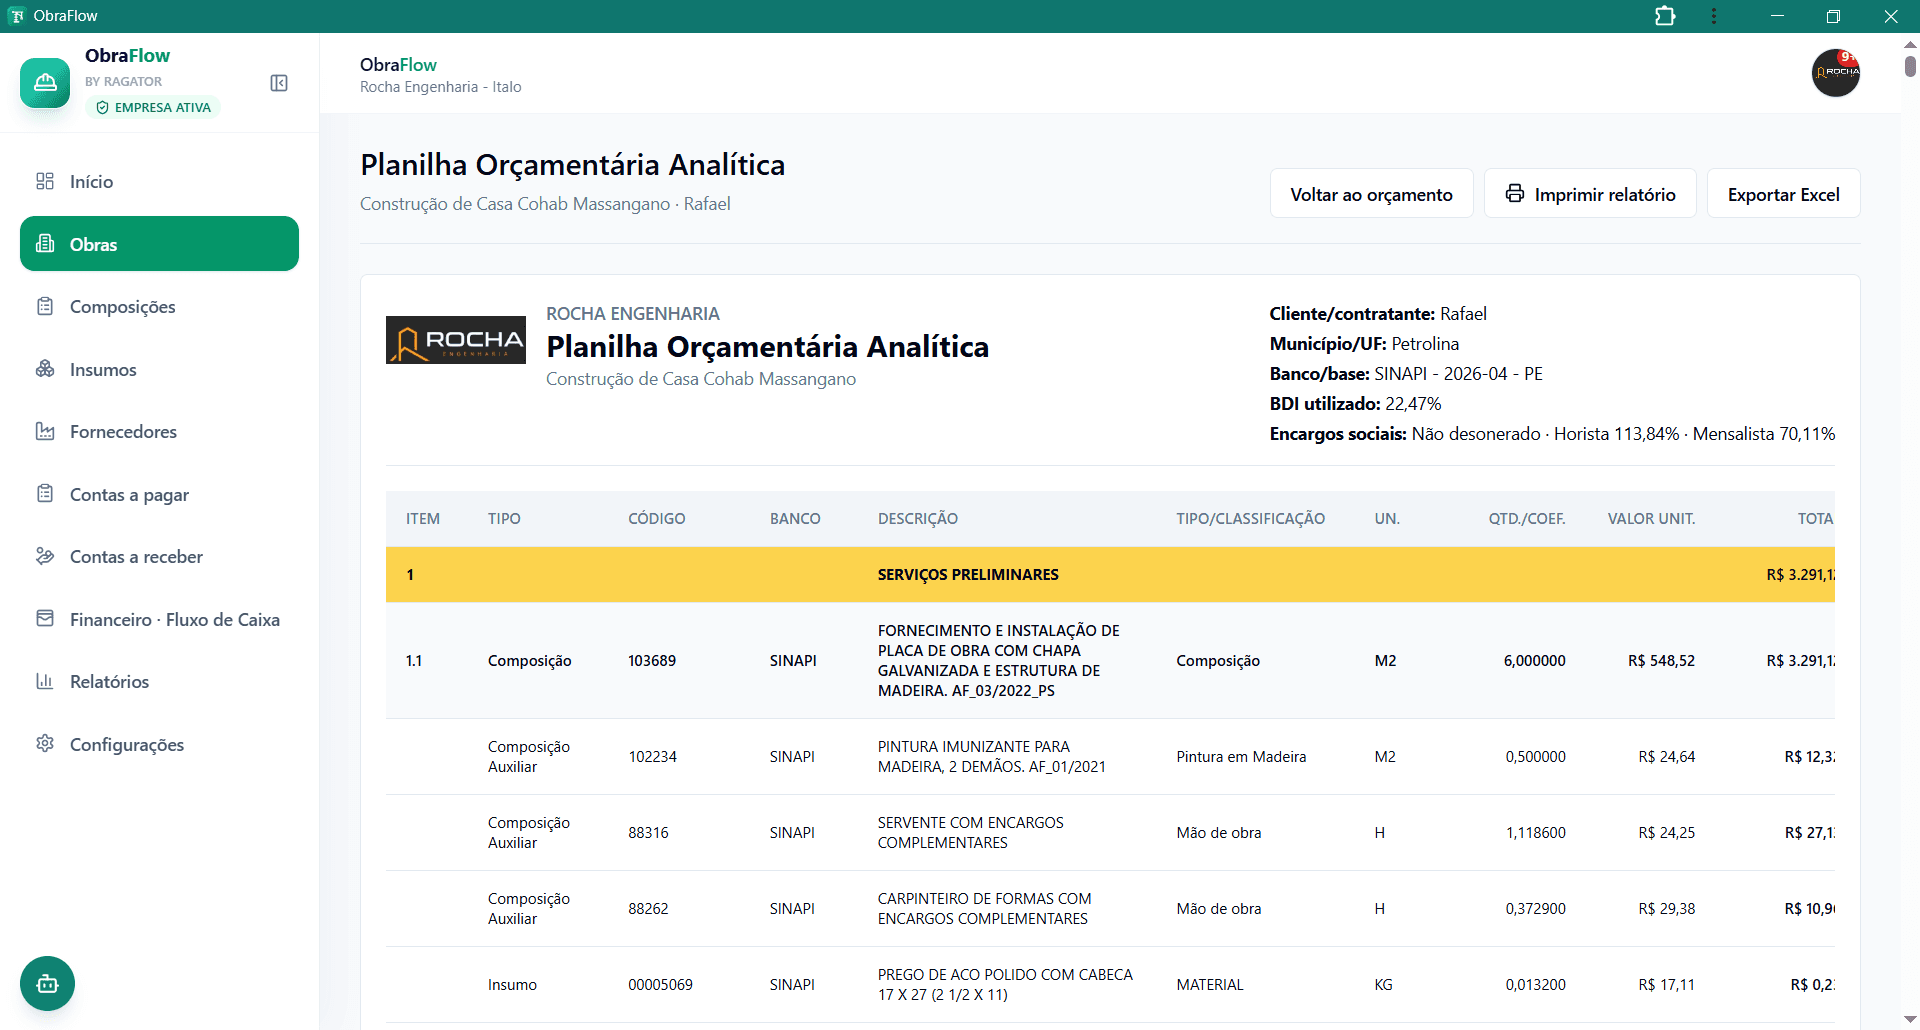This screenshot has height=1030, width=1920.
Task: Click the ObraFlow app icon in title bar
Action: pos(17,16)
